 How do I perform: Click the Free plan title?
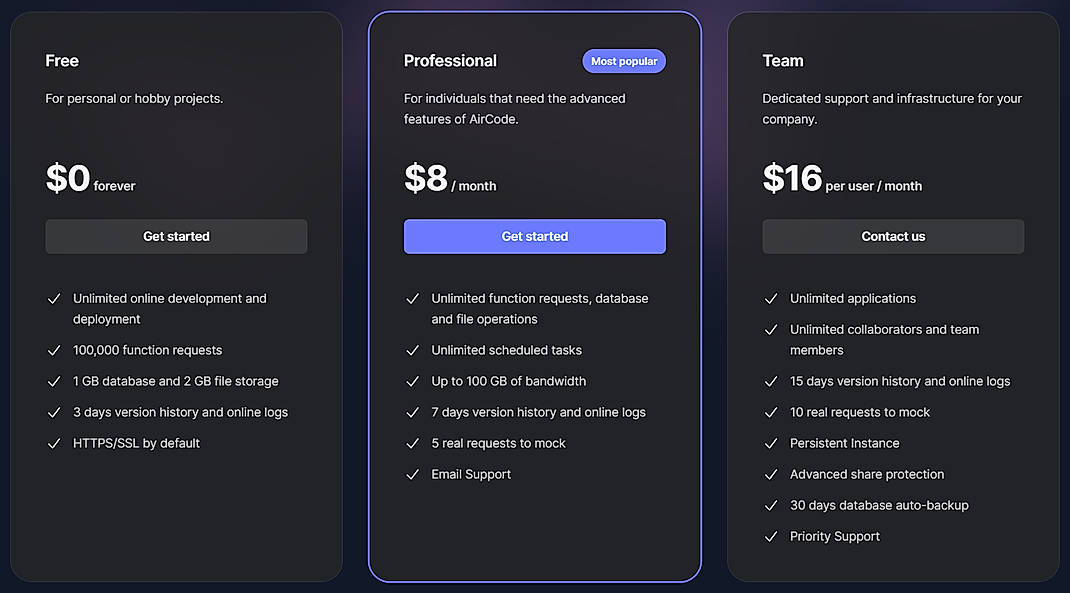[61, 61]
